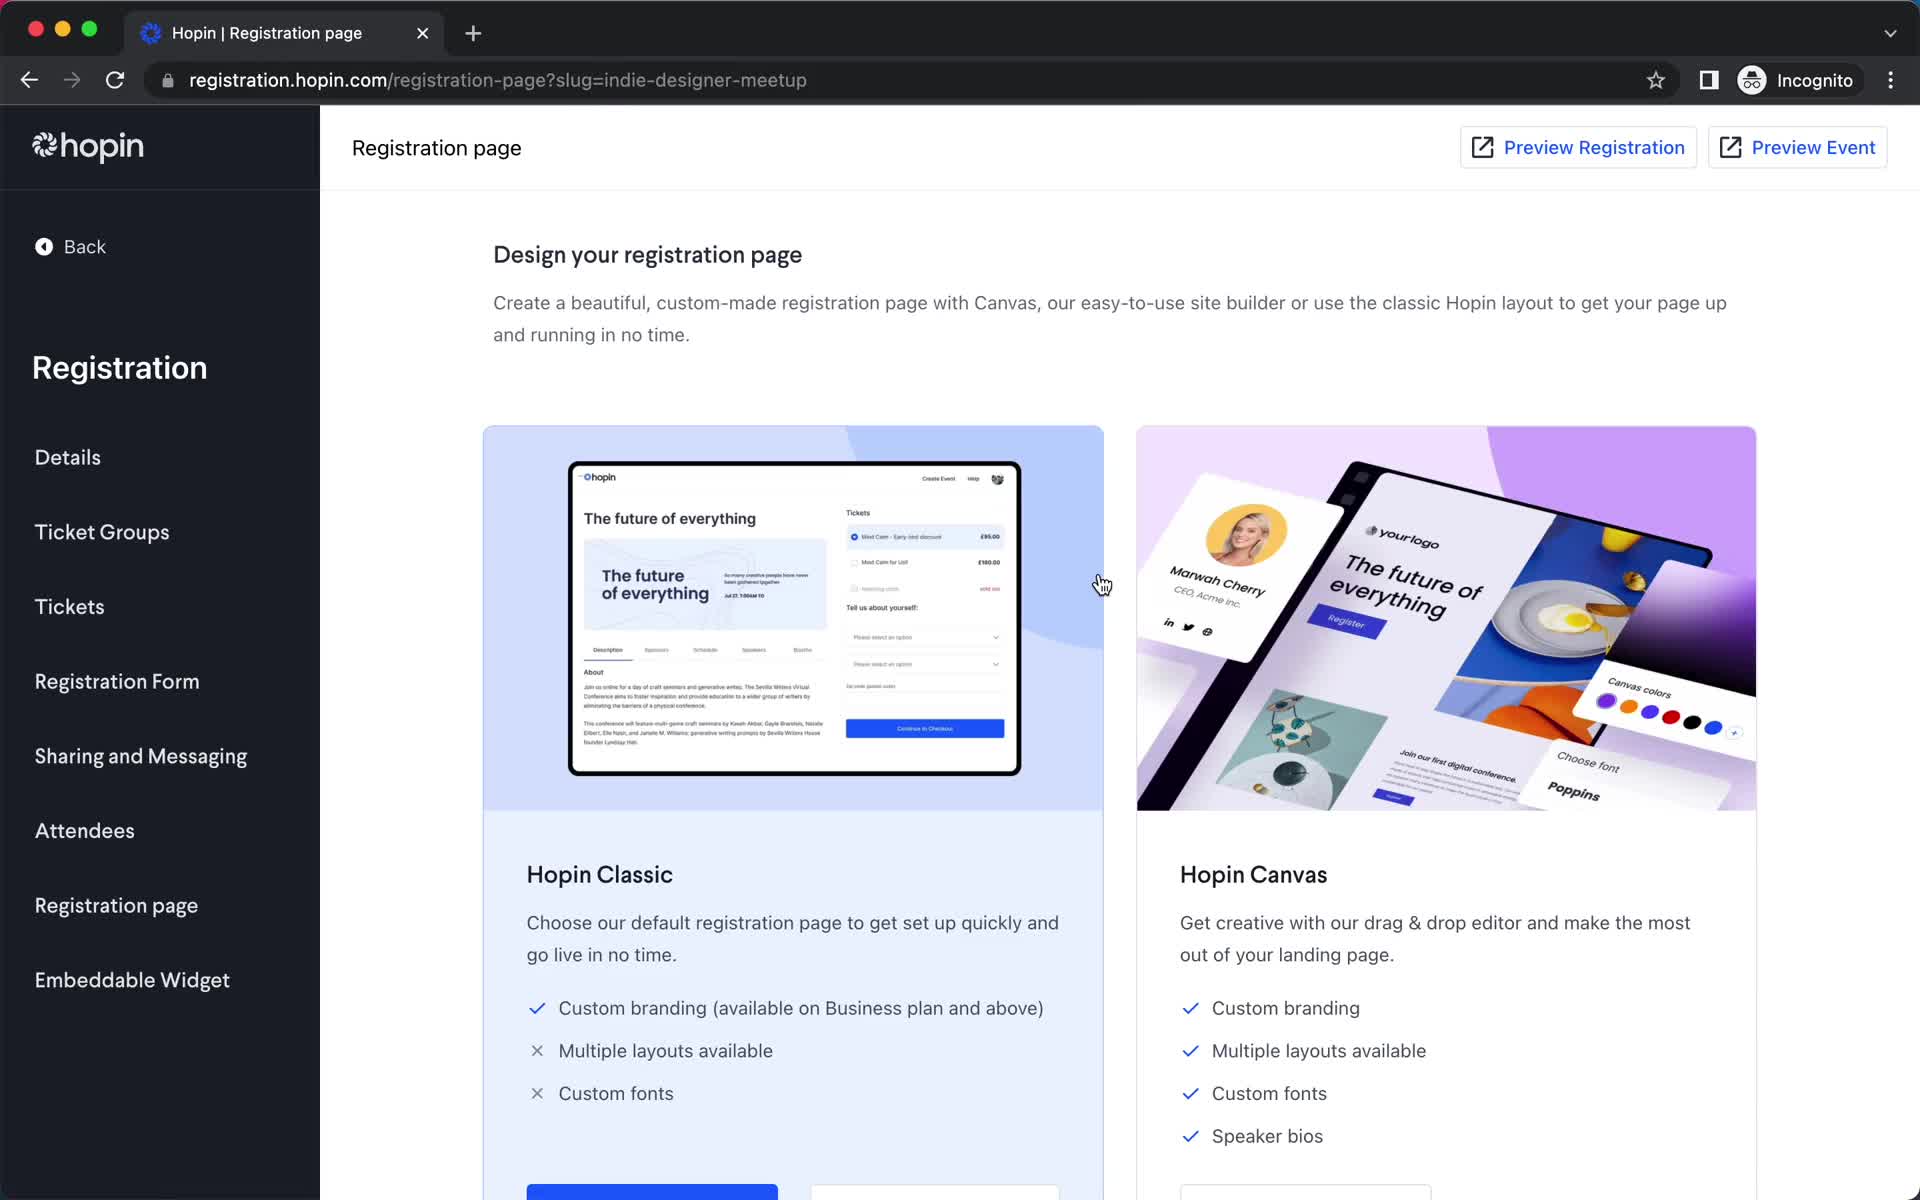
Task: Select Registration page menu item
Action: tap(116, 906)
